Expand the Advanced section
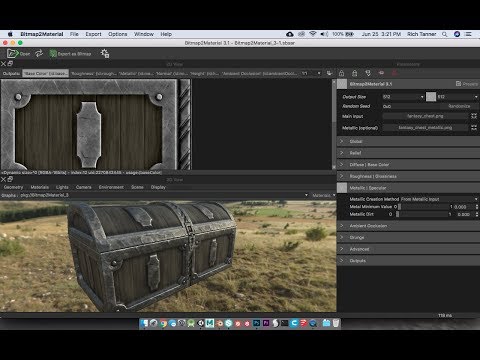Viewport: 480px width, 360px height. pos(409,249)
